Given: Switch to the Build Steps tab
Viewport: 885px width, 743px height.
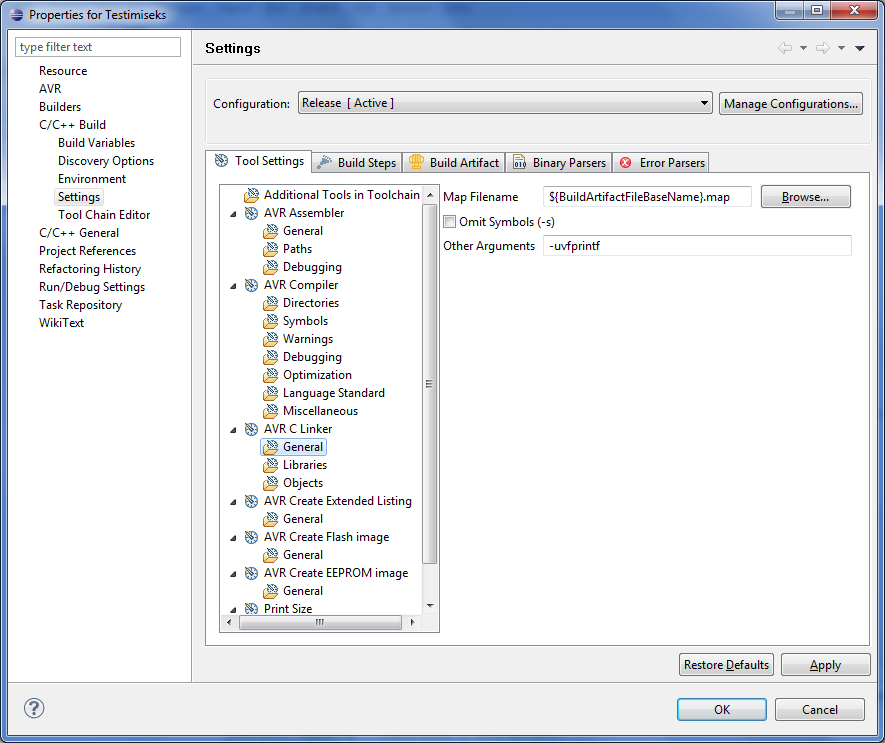Looking at the screenshot, I should (356, 162).
